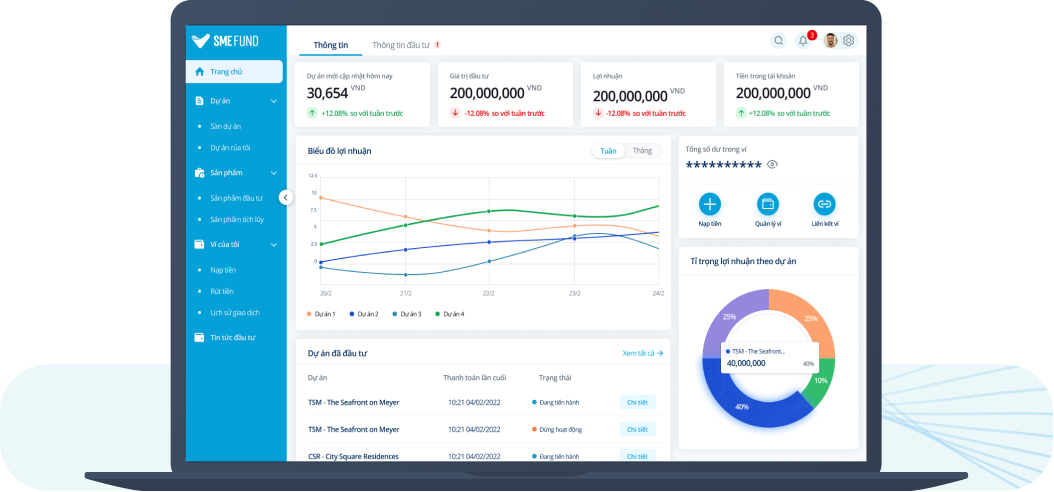Viewport: 1054px width, 492px height.
Task: Click the Nạp tiền plus icon
Action: point(710,204)
